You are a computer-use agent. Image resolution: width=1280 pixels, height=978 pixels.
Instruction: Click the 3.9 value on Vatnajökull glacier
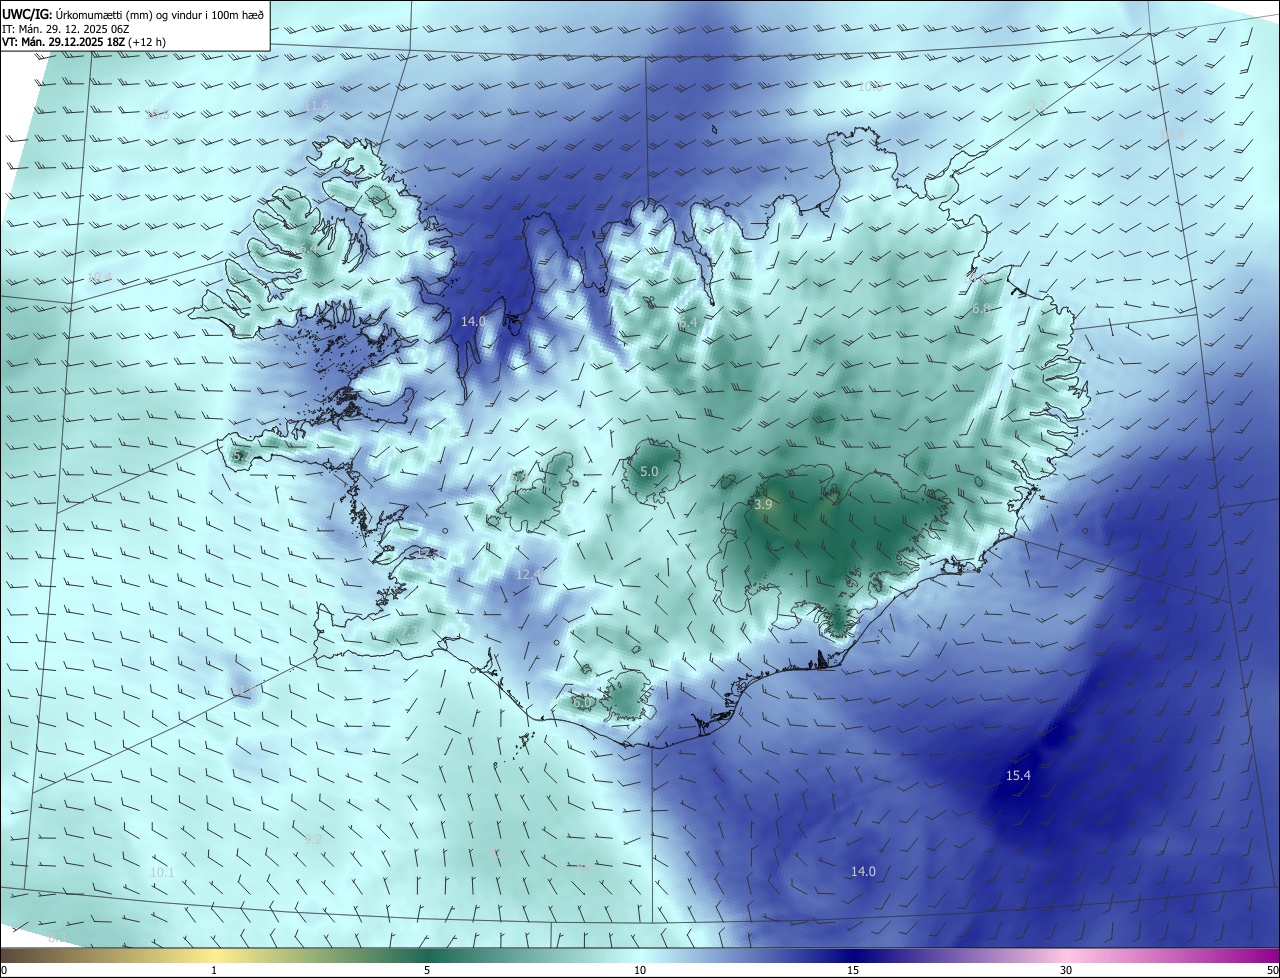coord(763,505)
